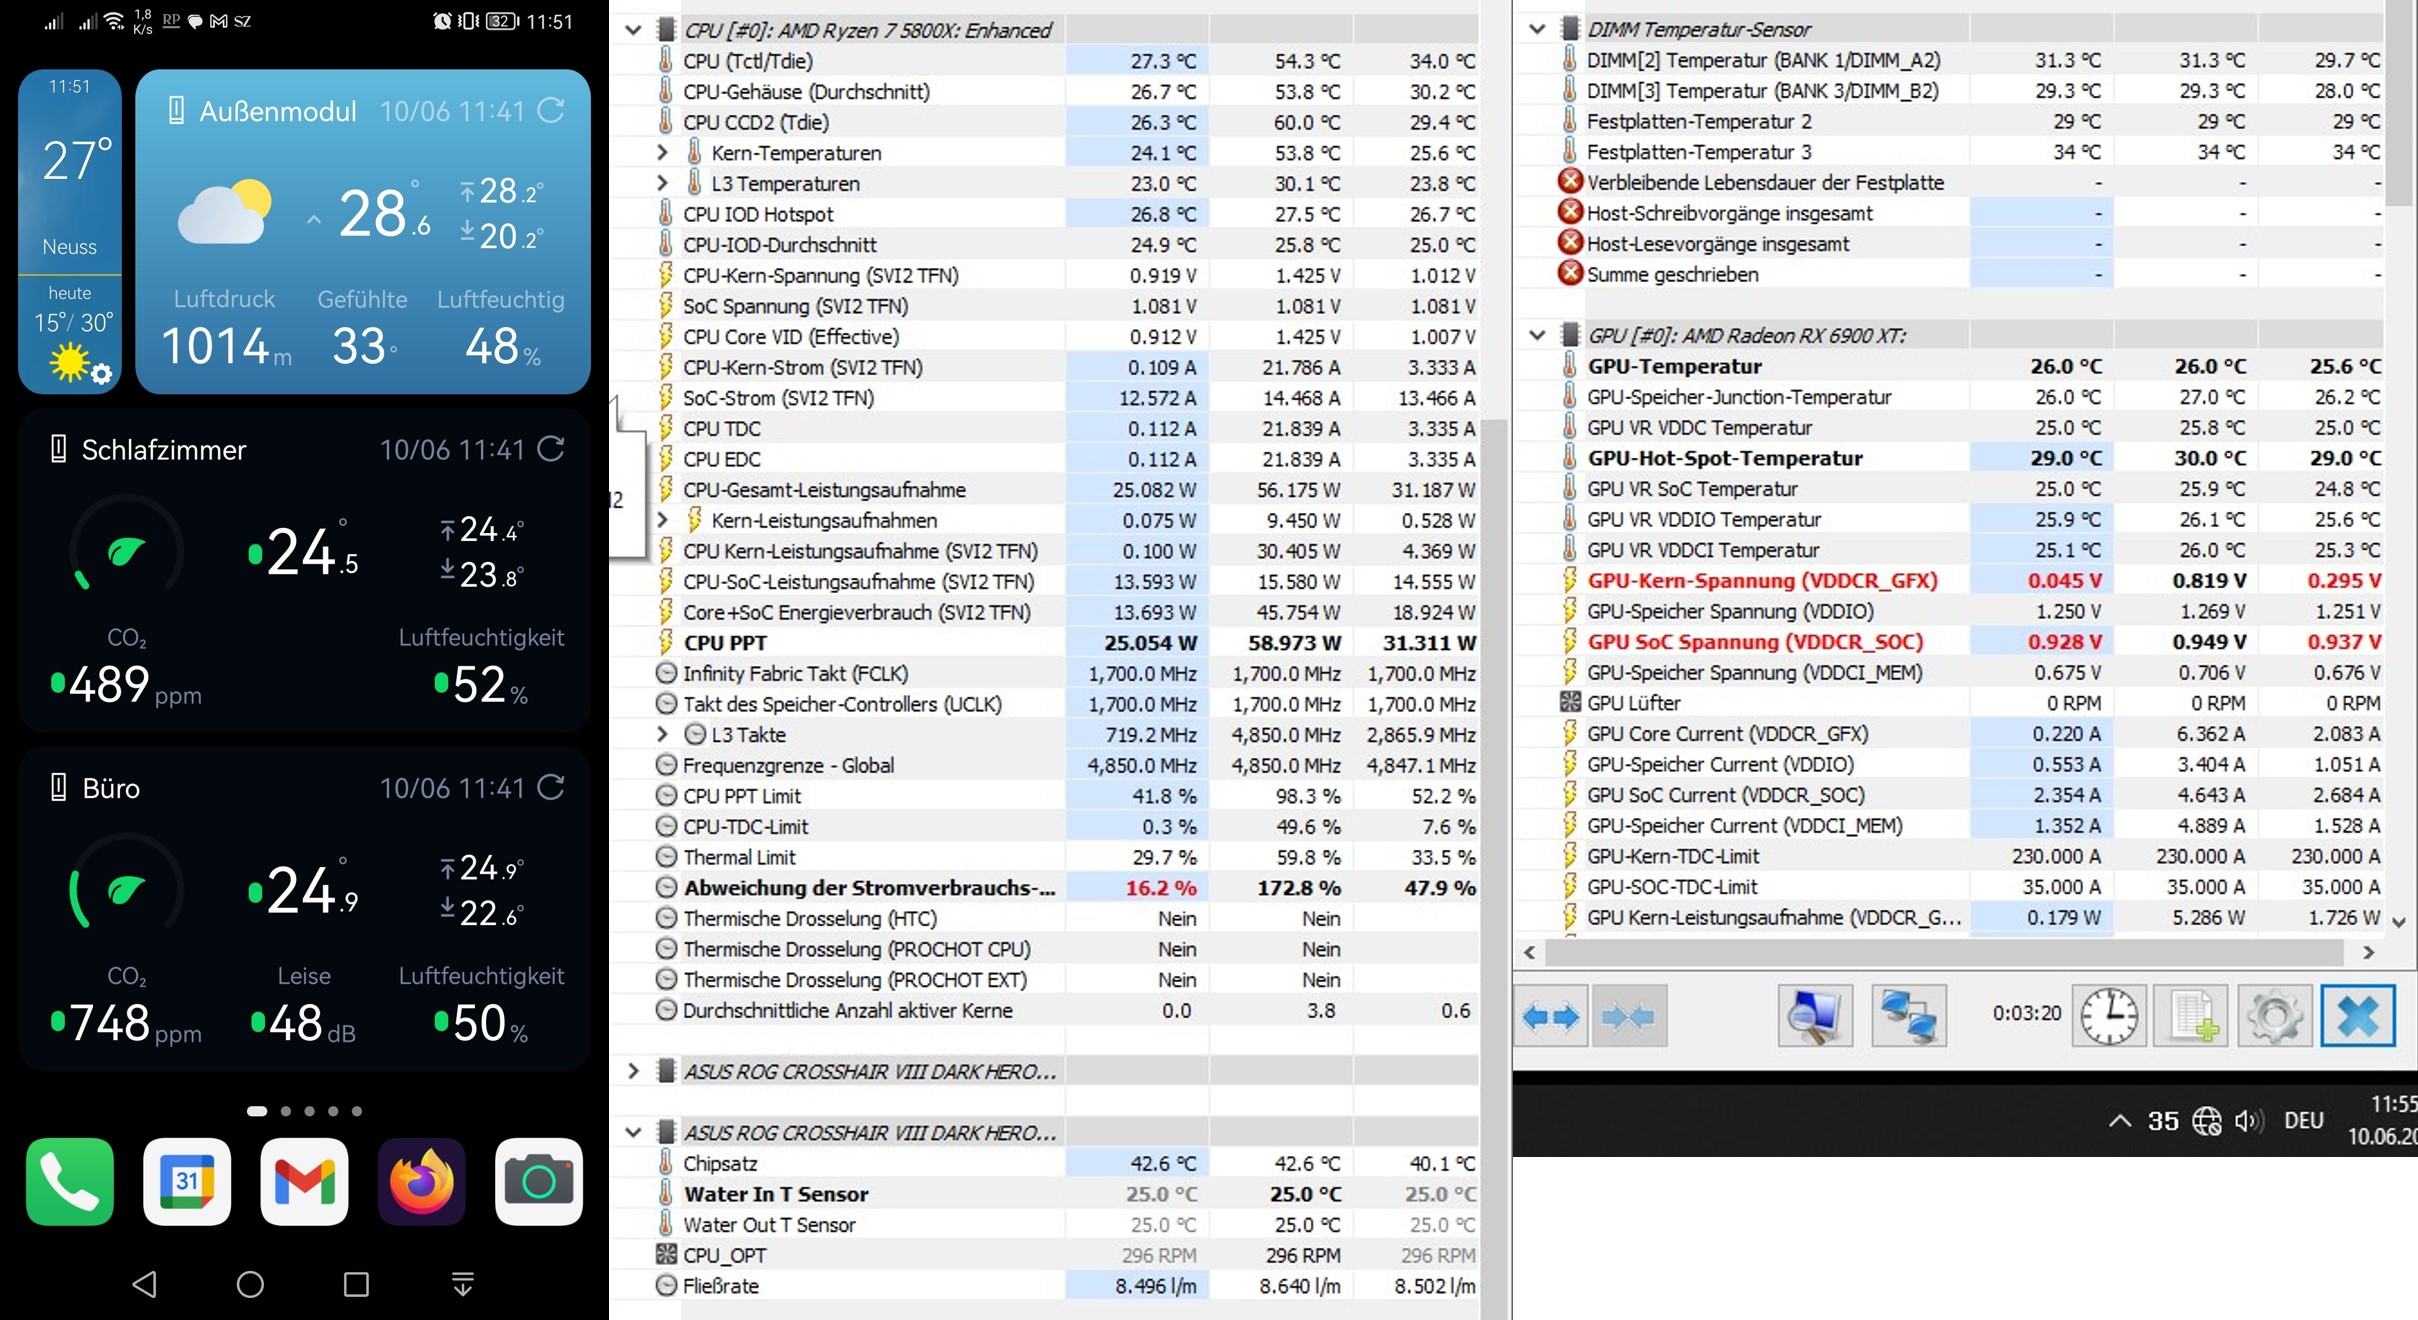The image size is (2418, 1320).
Task: Collapse the GPU AMD Radeon RX 6900 XT section
Action: [1537, 335]
